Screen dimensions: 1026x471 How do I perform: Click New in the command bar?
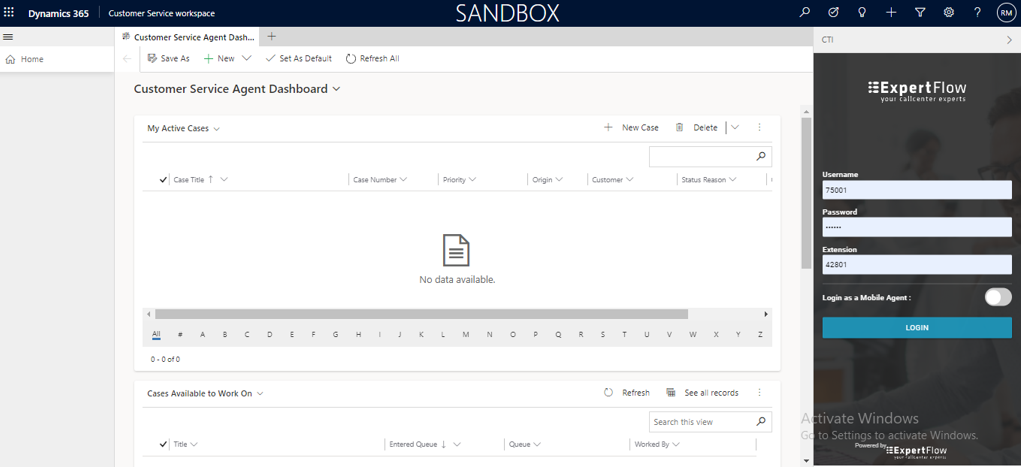pyautogui.click(x=219, y=58)
